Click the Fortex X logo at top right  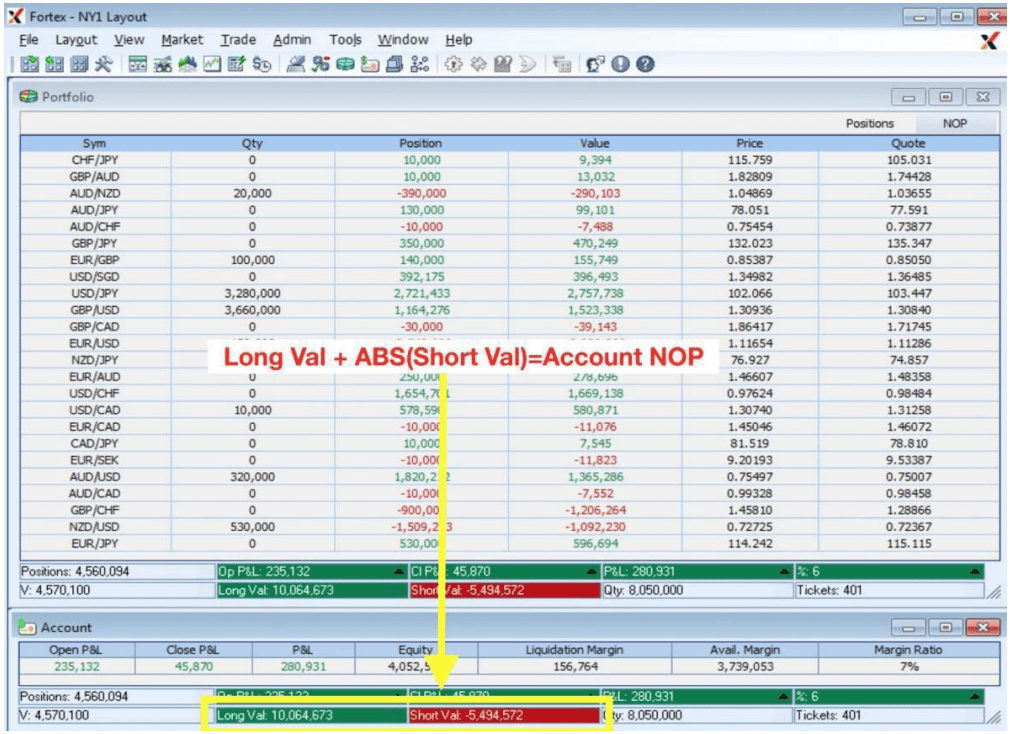[989, 41]
